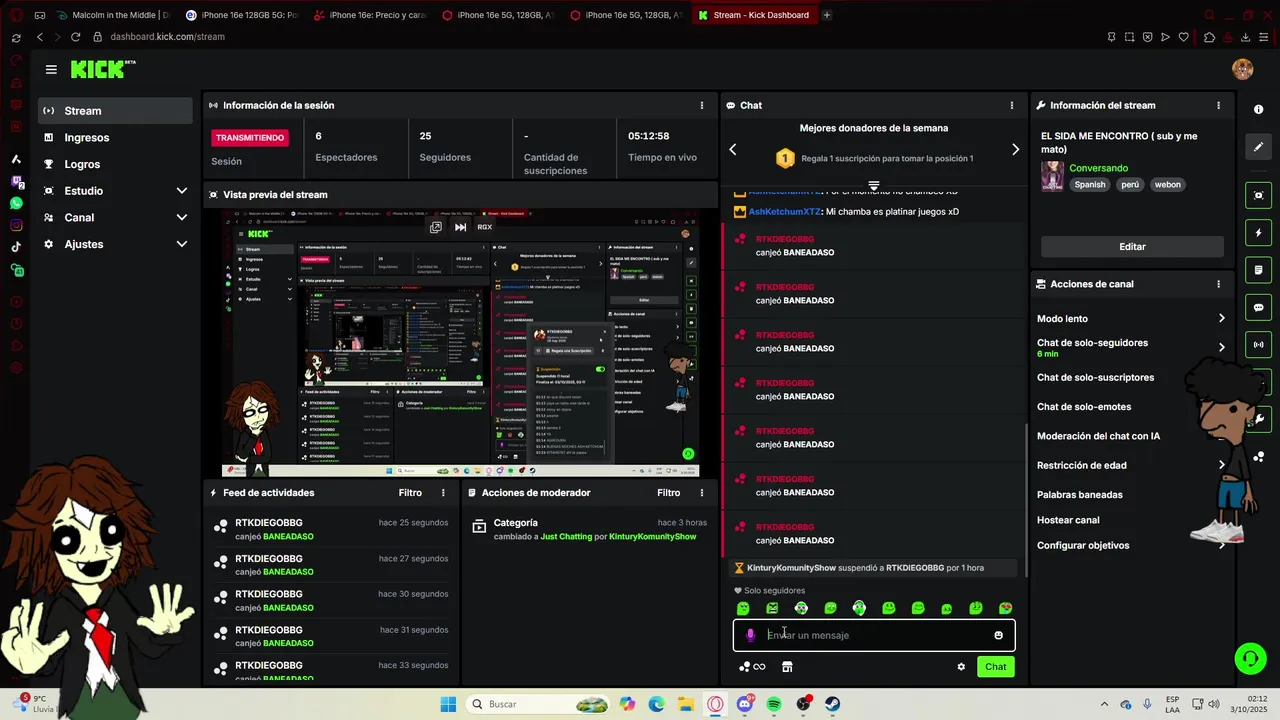Screen dimensions: 1280x720
Task: Click the pencil edit icon in the right sidebar
Action: [1258, 146]
